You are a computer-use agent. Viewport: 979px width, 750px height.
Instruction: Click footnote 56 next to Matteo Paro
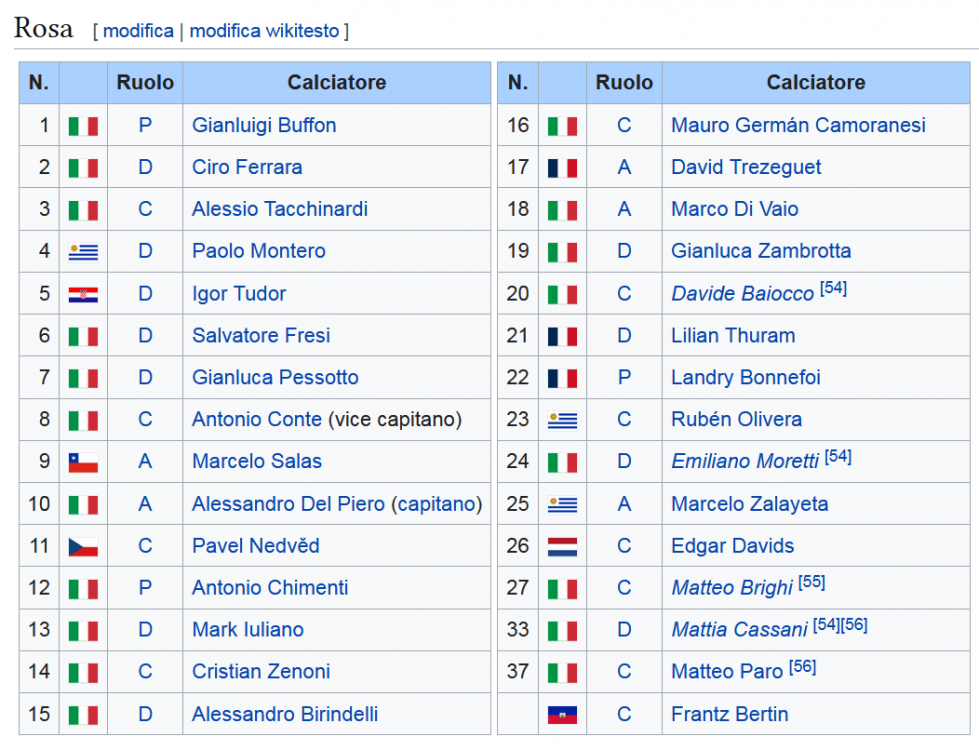(x=802, y=666)
